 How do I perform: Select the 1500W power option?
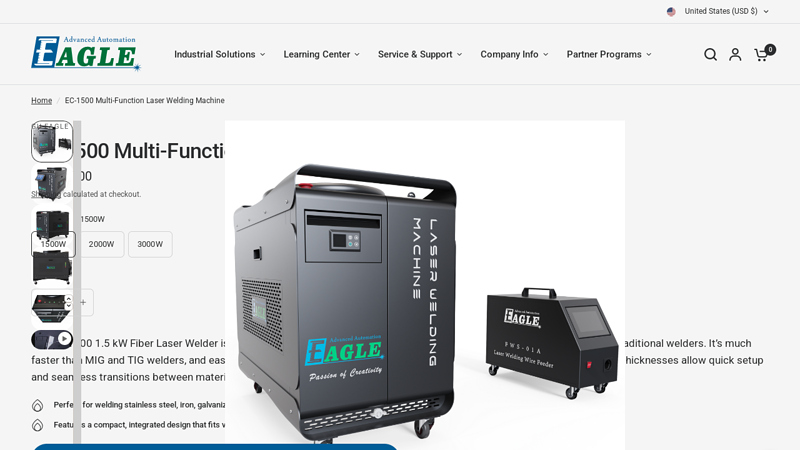pyautogui.click(x=53, y=245)
